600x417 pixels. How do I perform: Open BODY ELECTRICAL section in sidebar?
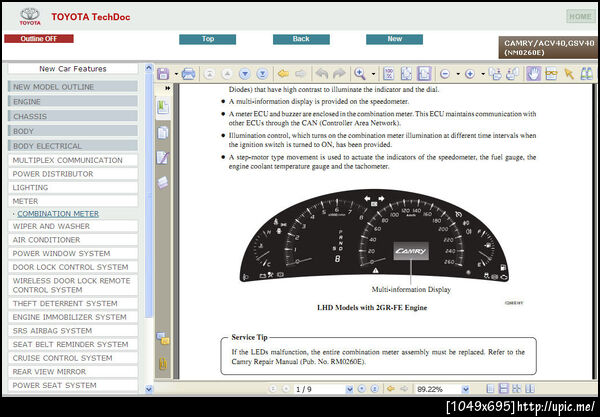[73, 146]
